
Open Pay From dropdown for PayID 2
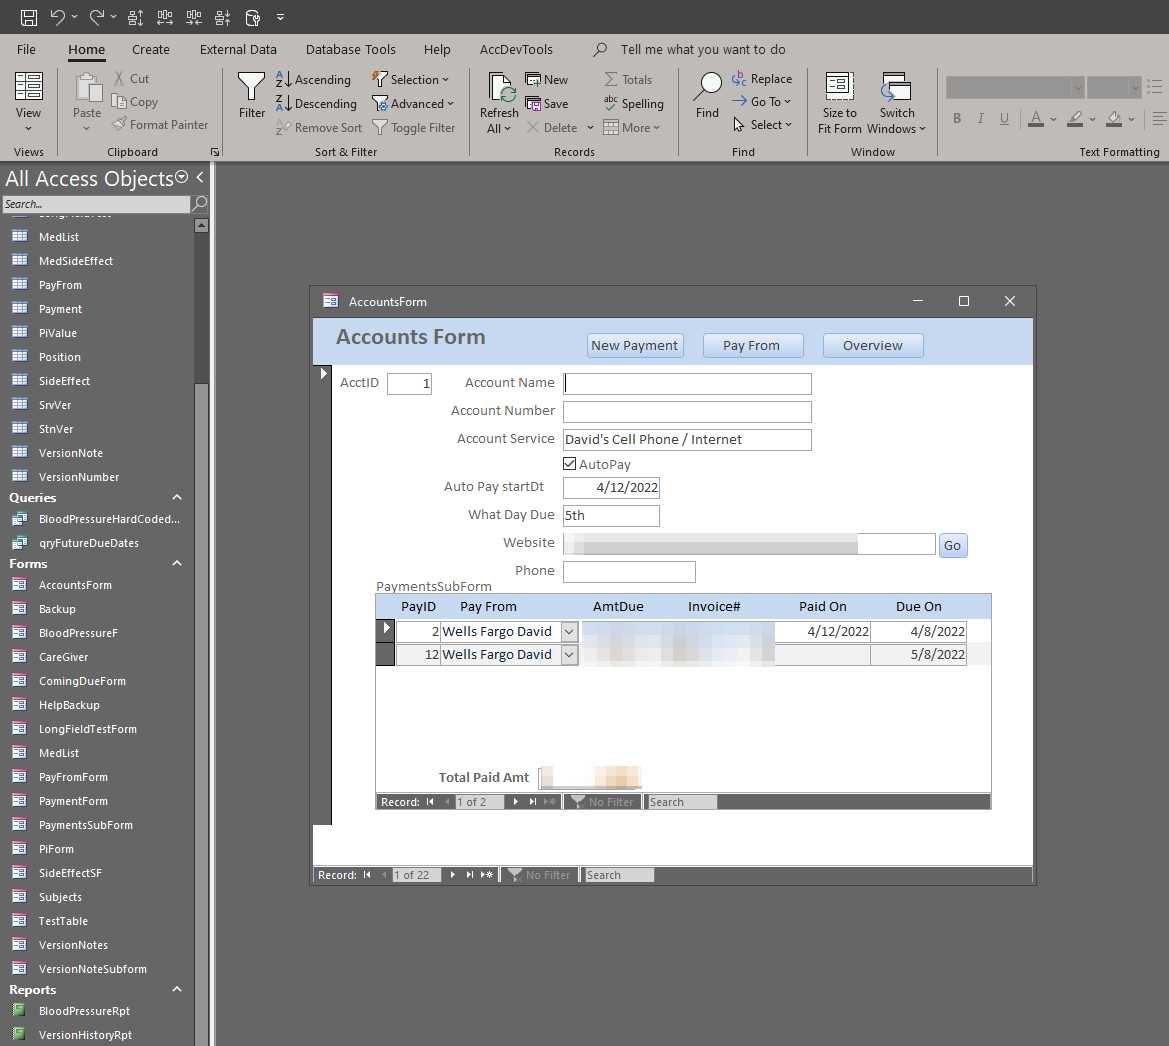(x=569, y=632)
